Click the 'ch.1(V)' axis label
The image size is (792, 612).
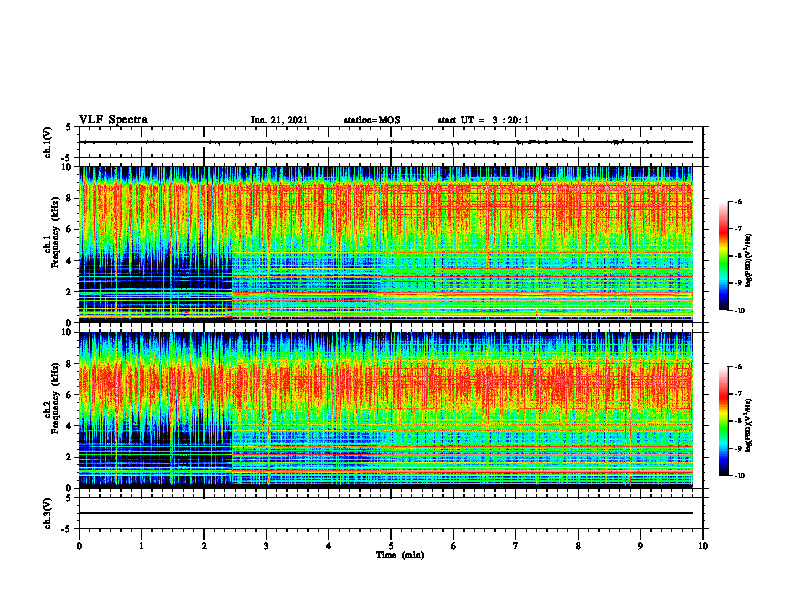(x=48, y=142)
